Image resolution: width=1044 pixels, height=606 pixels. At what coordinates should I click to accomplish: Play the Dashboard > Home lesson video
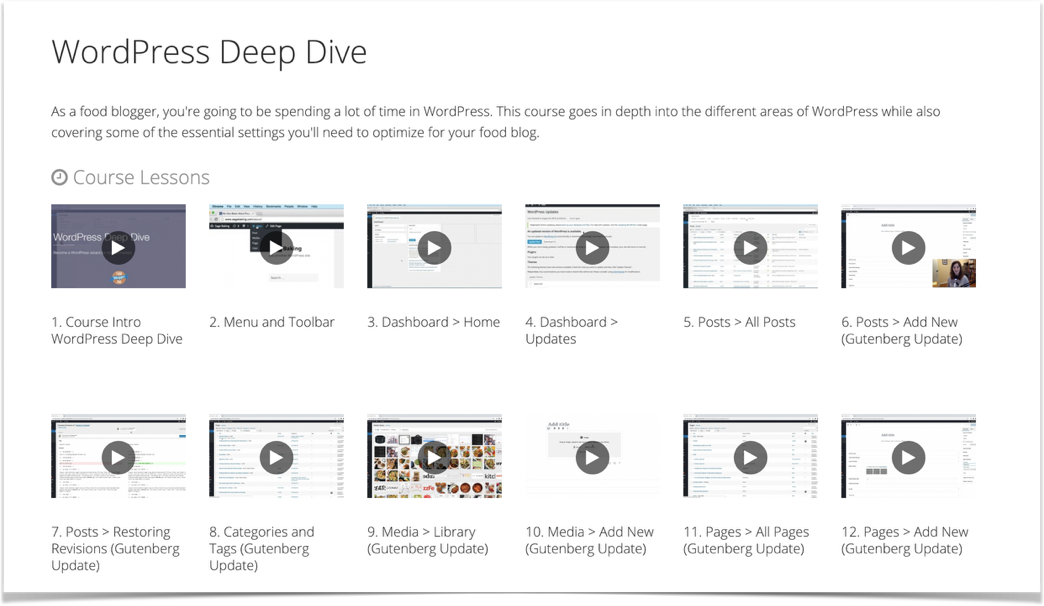click(434, 248)
